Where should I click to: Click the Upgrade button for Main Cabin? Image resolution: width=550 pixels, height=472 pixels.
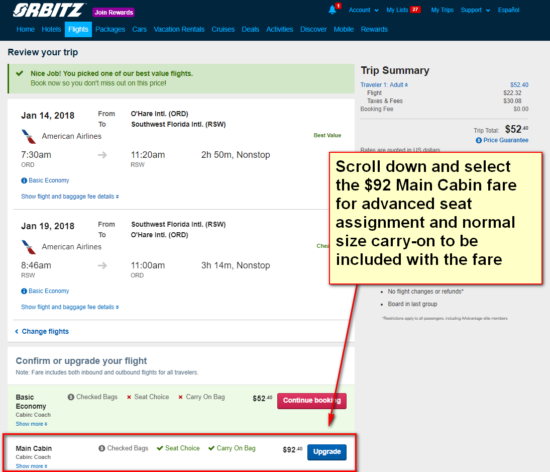point(327,452)
